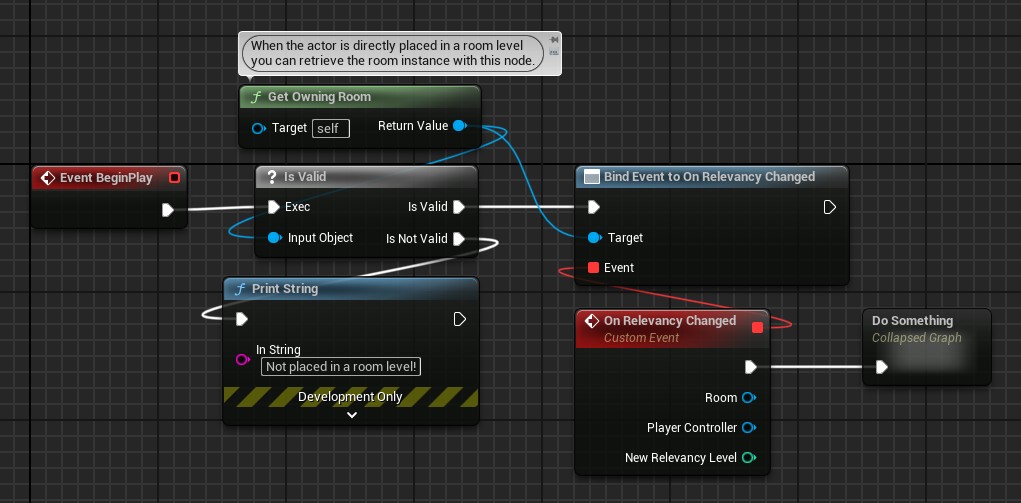Screen dimensions: 1021x503
Task: Click the red Event delegate pin
Action: point(593,268)
